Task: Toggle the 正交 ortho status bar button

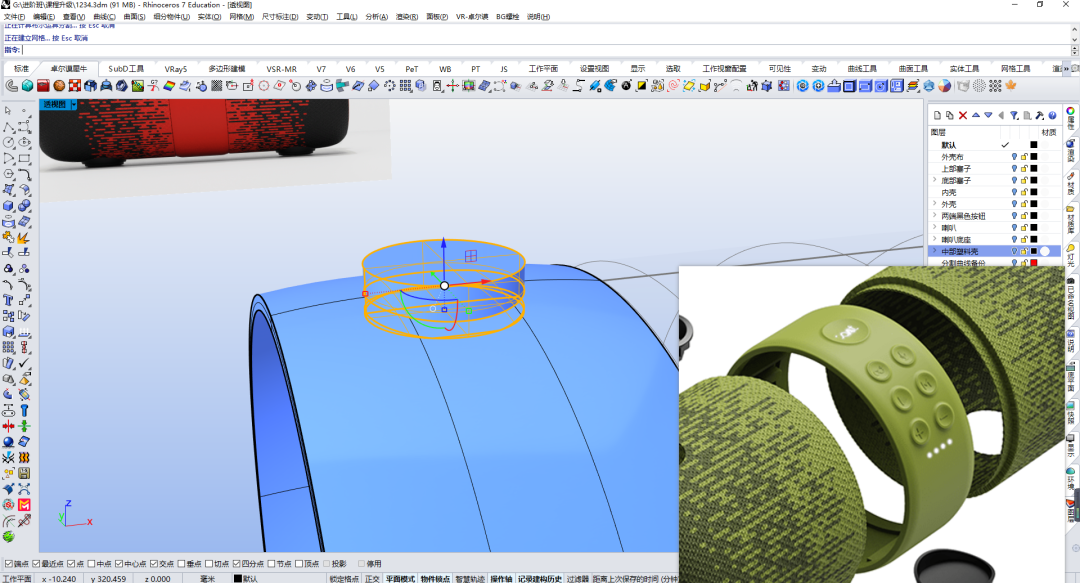Action: pos(372,579)
